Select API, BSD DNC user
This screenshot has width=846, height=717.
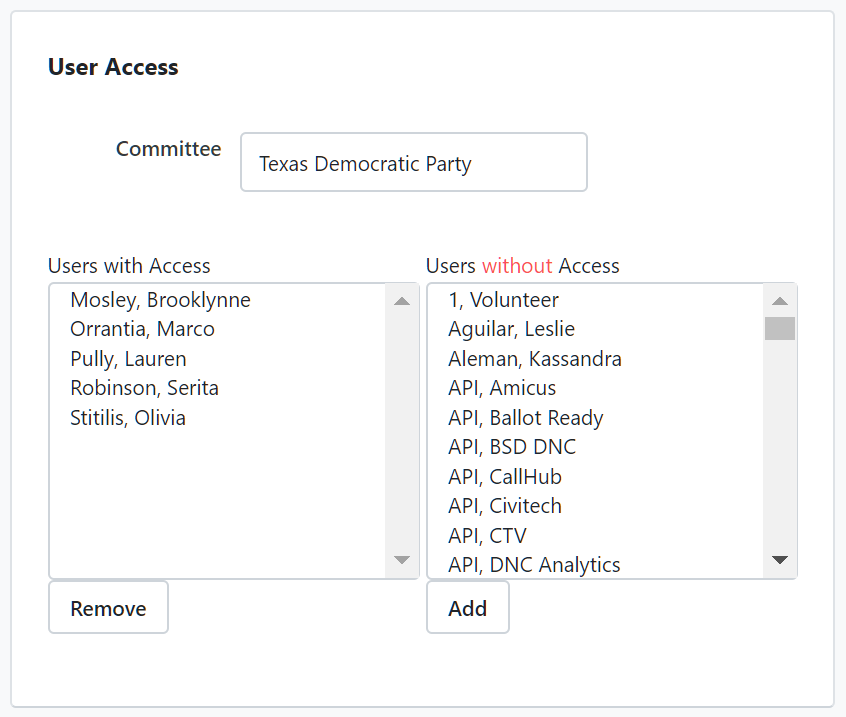512,447
